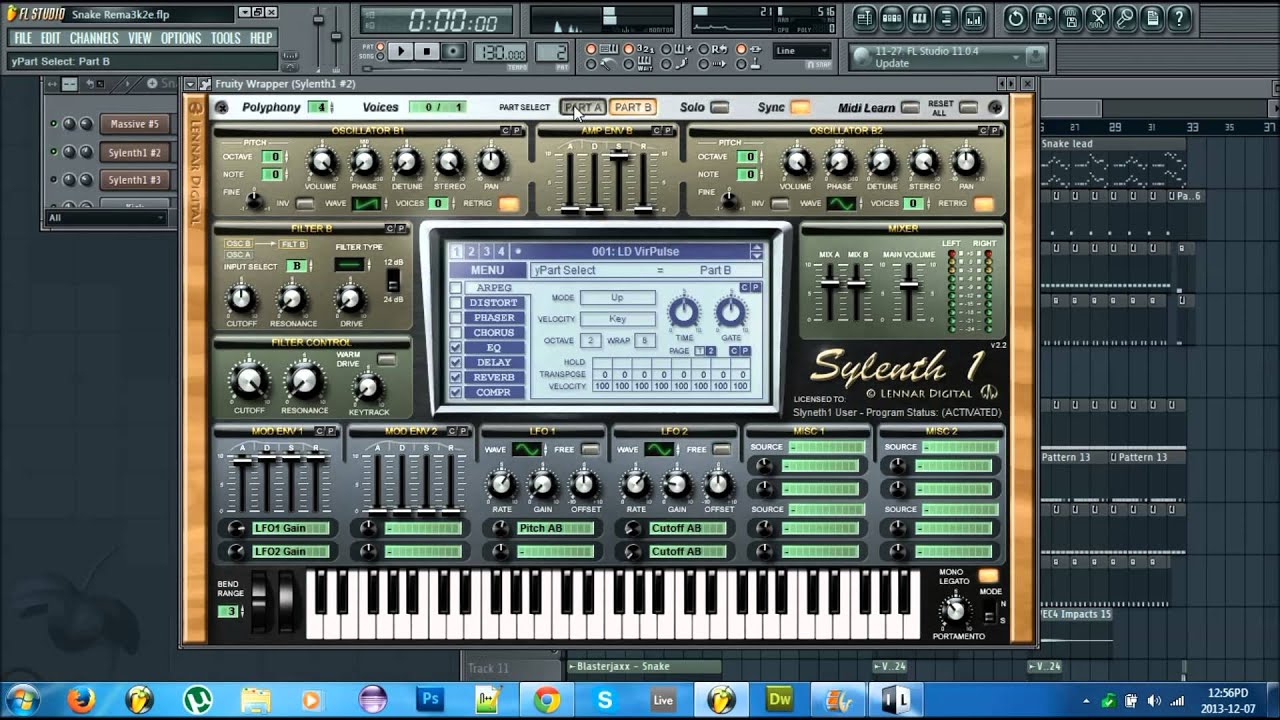Image resolution: width=1280 pixels, height=720 pixels.
Task: Enable the ARPEG checkbox
Action: tap(456, 288)
